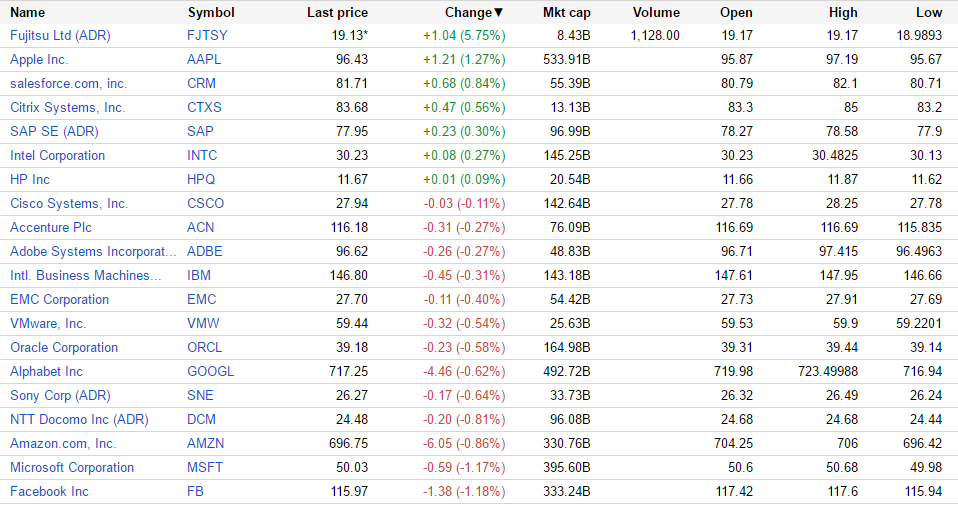Click the ORCL ticker symbol

(x=205, y=347)
